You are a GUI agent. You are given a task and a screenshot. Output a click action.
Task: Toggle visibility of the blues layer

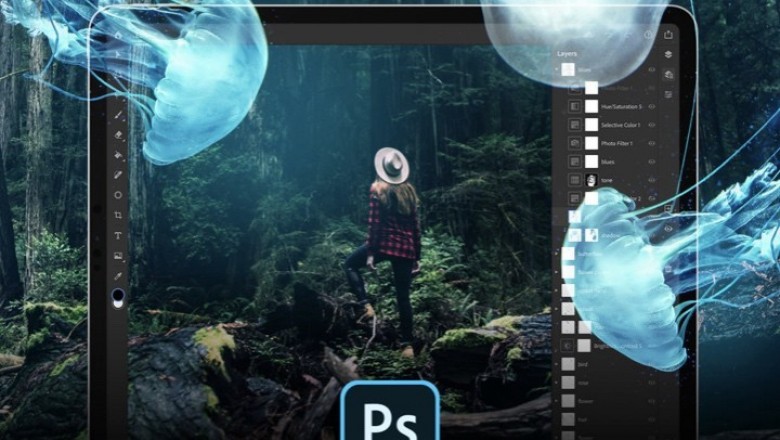651,162
